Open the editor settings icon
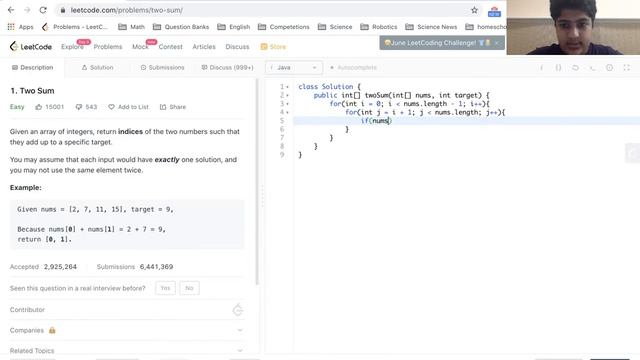The width and height of the screenshot is (640, 360). coord(609,68)
